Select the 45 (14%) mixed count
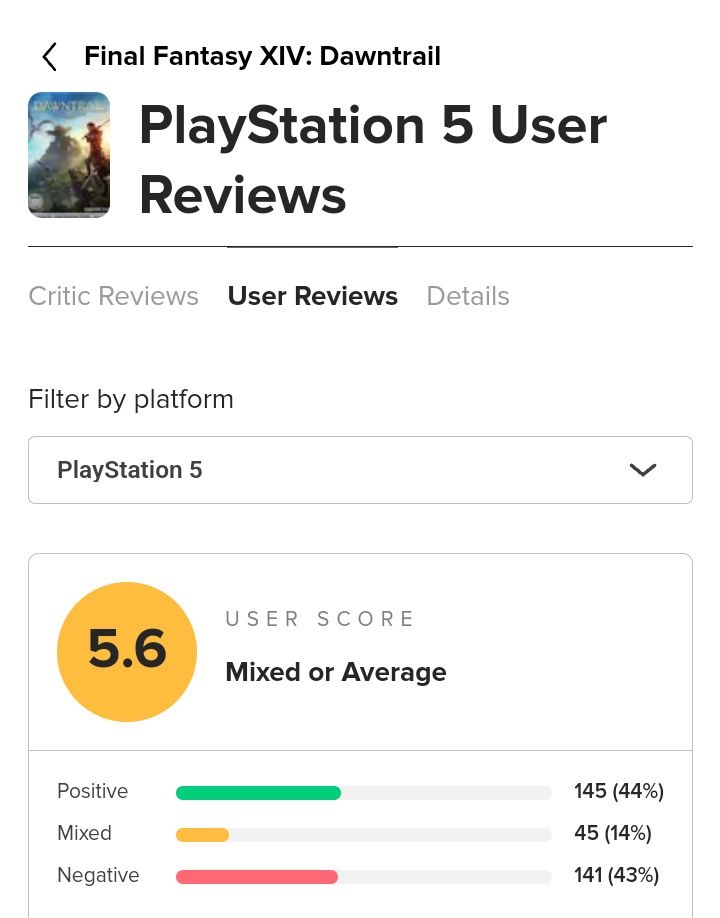Image resolution: width=720 pixels, height=918 pixels. [612, 833]
